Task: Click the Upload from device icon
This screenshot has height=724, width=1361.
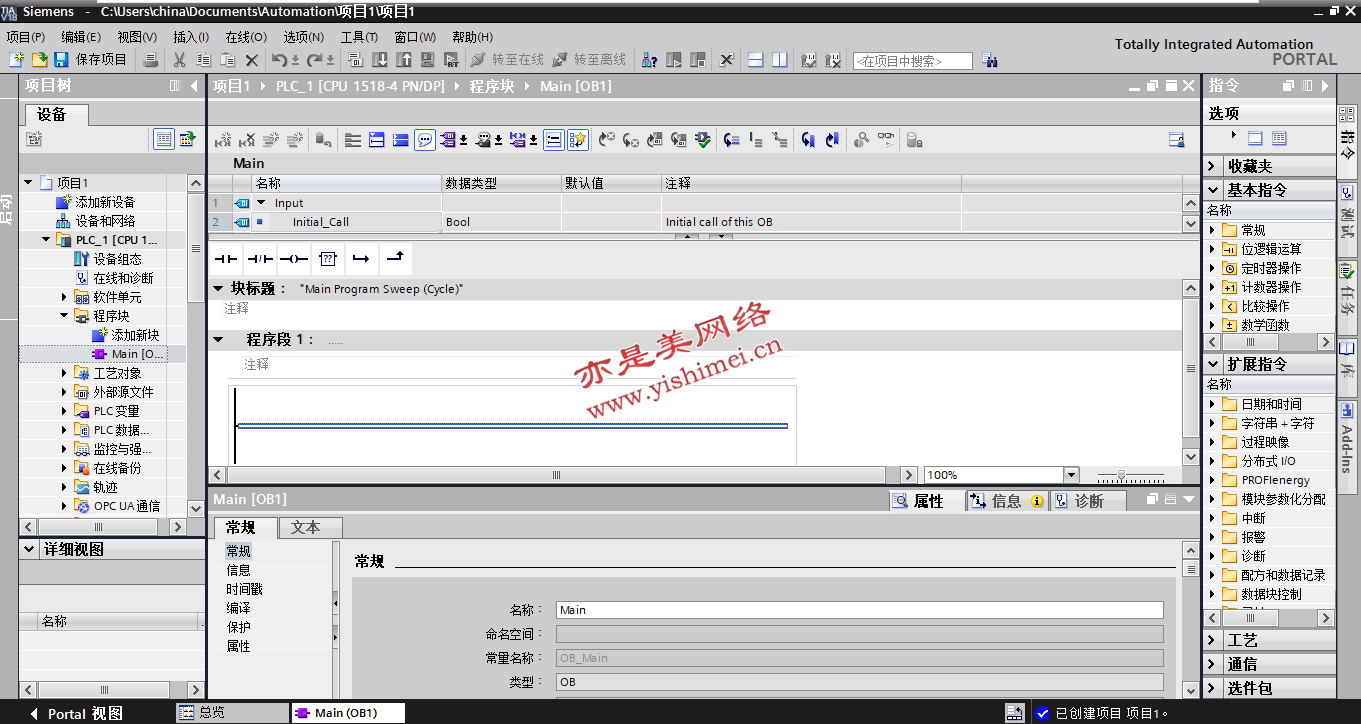Action: coord(404,60)
